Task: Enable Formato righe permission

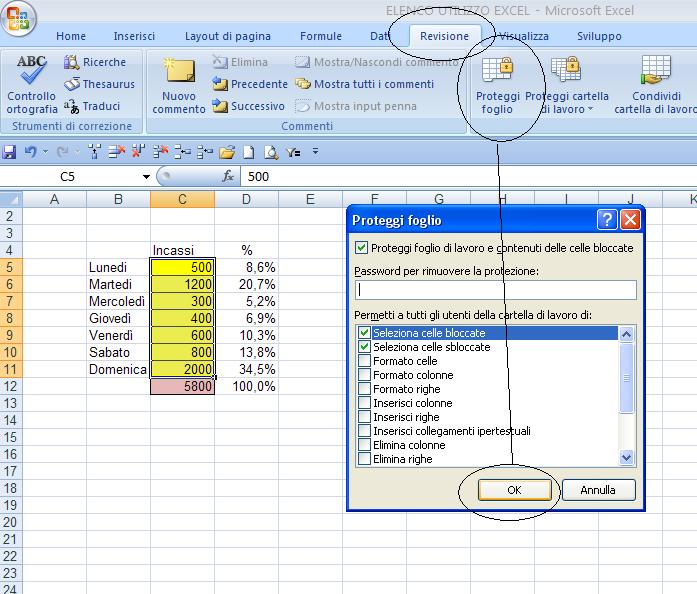Action: 365,389
